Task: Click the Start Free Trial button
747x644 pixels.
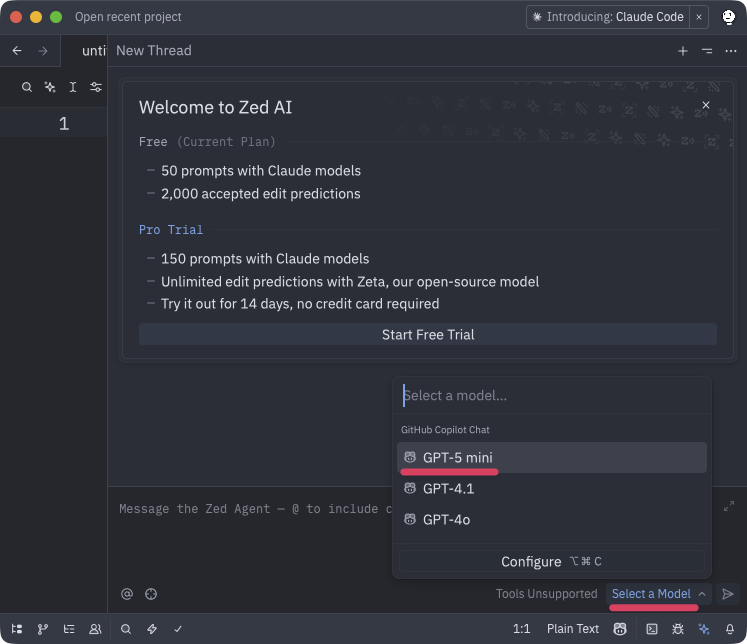Action: coord(428,335)
